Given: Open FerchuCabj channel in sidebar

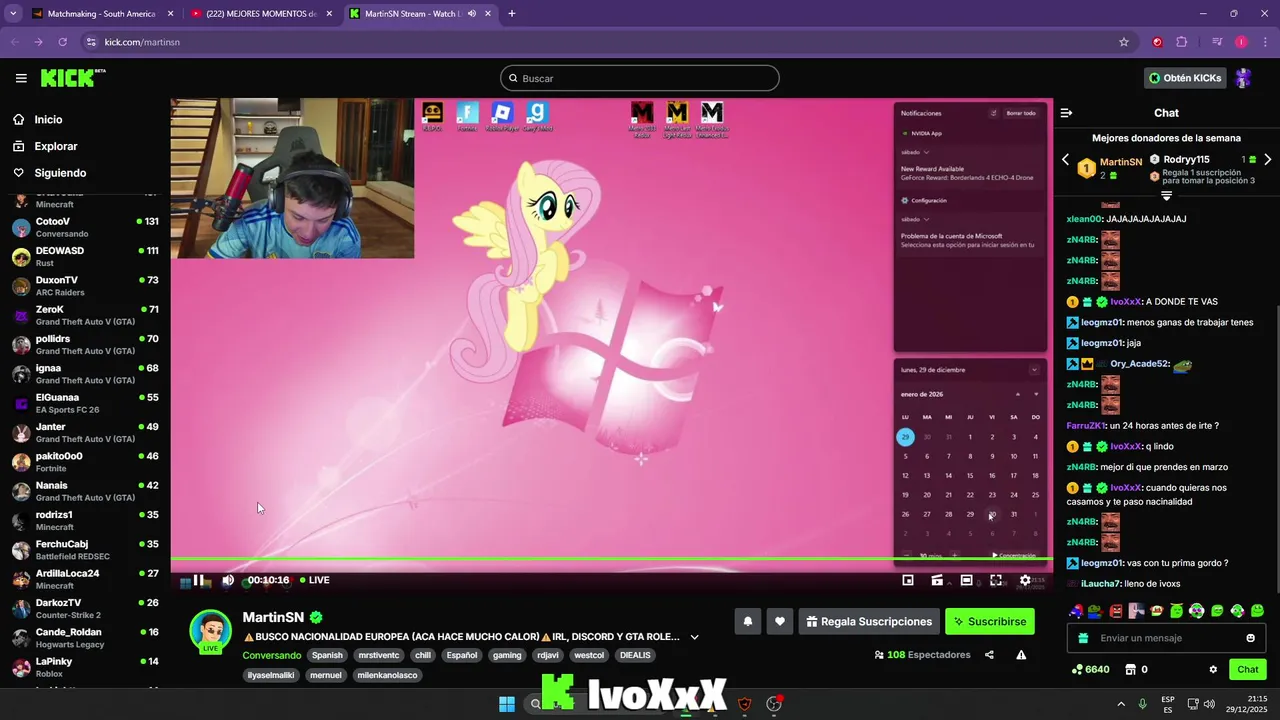Looking at the screenshot, I should [85, 550].
